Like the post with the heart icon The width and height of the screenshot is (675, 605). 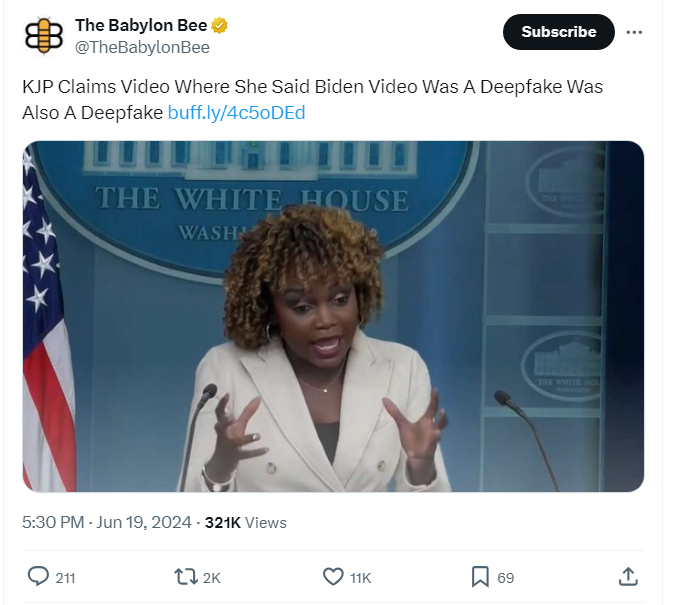[x=333, y=577]
